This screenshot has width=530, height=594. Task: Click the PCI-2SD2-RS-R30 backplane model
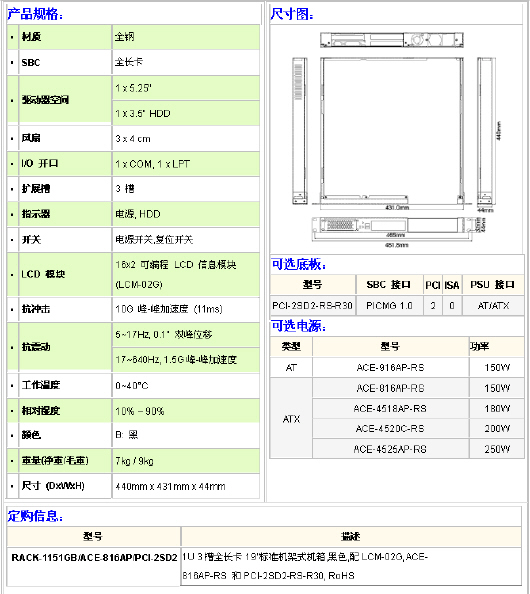point(313,305)
